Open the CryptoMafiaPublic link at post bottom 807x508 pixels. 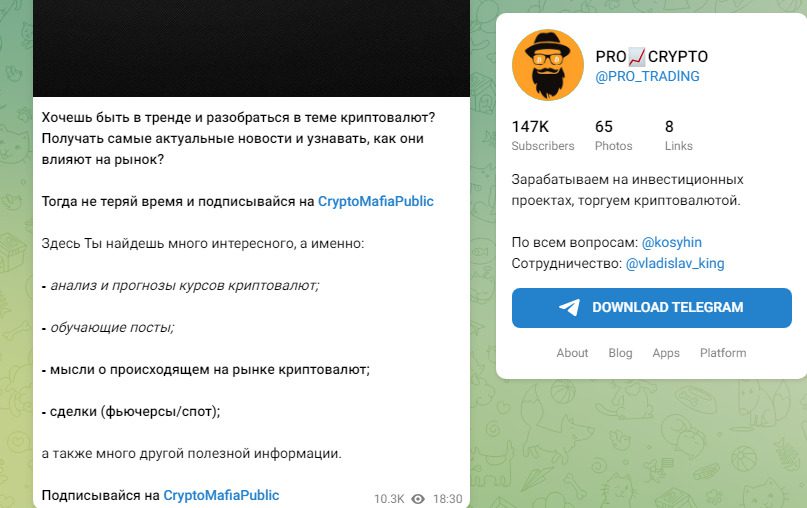[221, 495]
